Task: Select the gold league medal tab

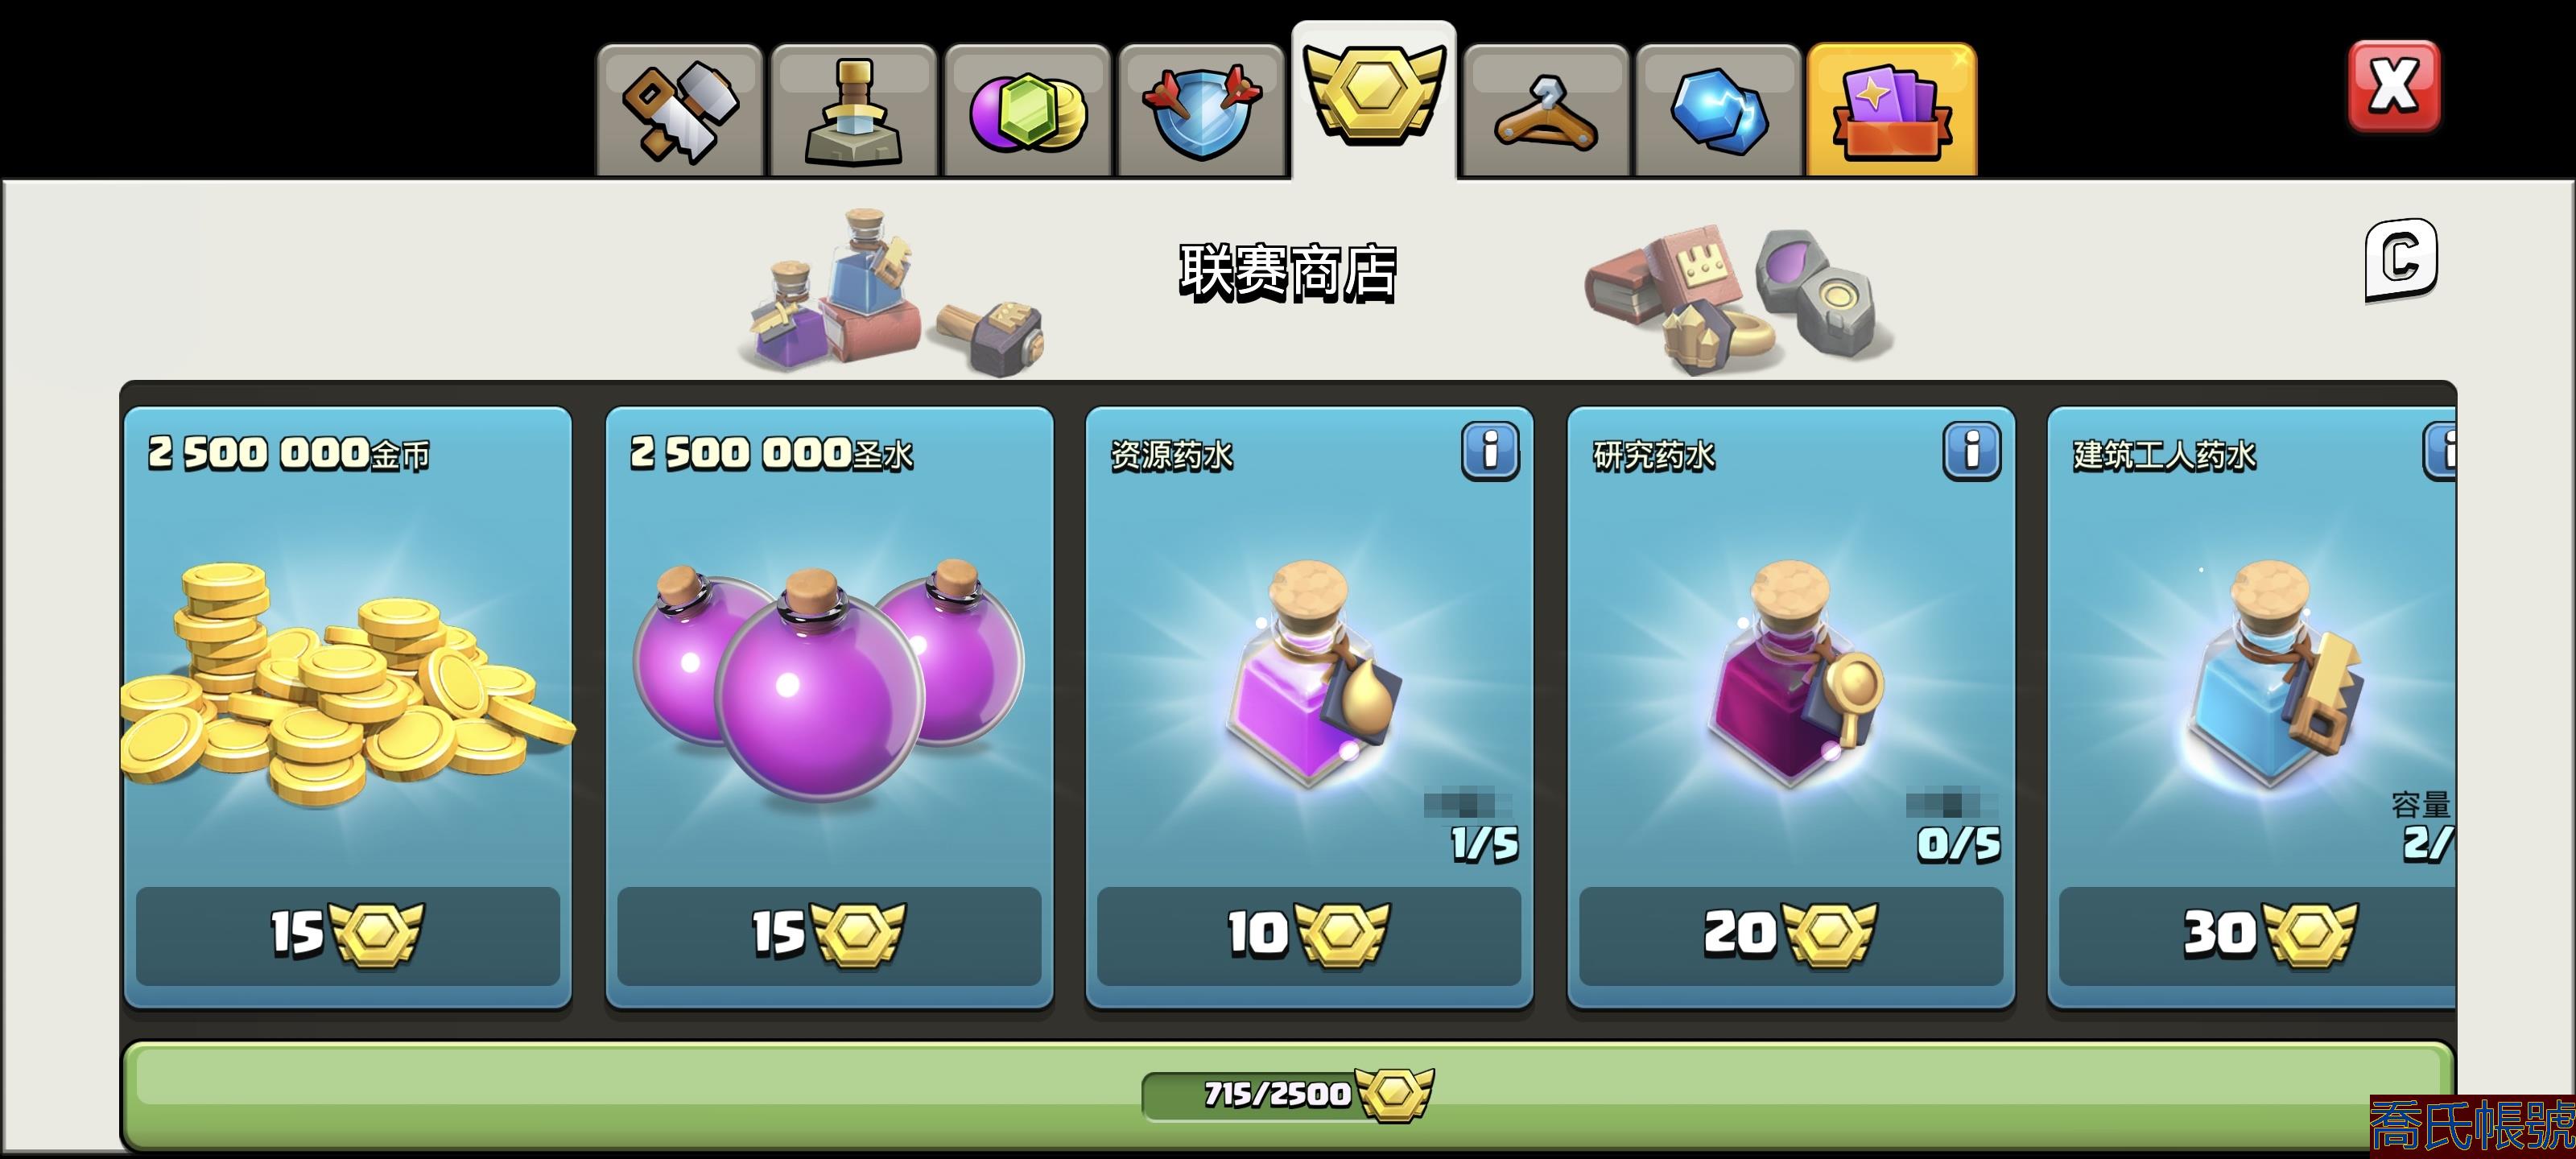Action: (1374, 100)
